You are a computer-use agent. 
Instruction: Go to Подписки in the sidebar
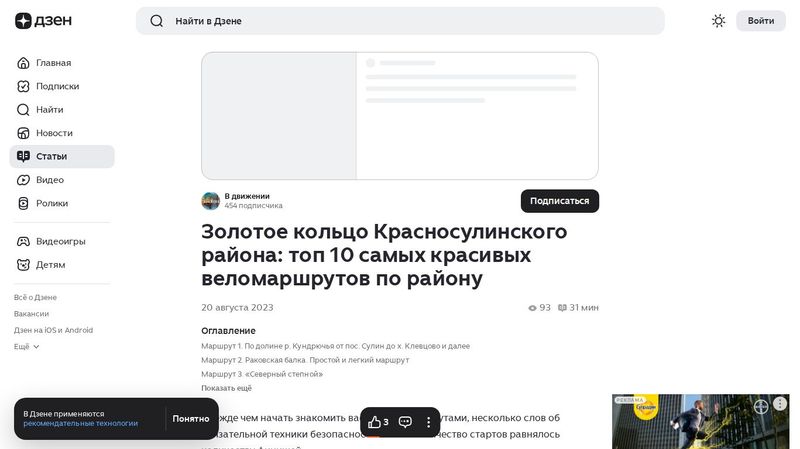[57, 86]
